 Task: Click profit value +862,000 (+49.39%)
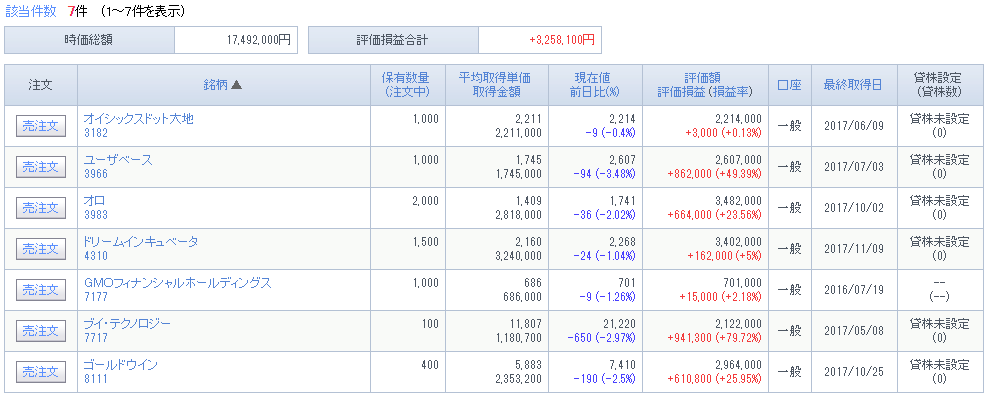pyautogui.click(x=714, y=174)
